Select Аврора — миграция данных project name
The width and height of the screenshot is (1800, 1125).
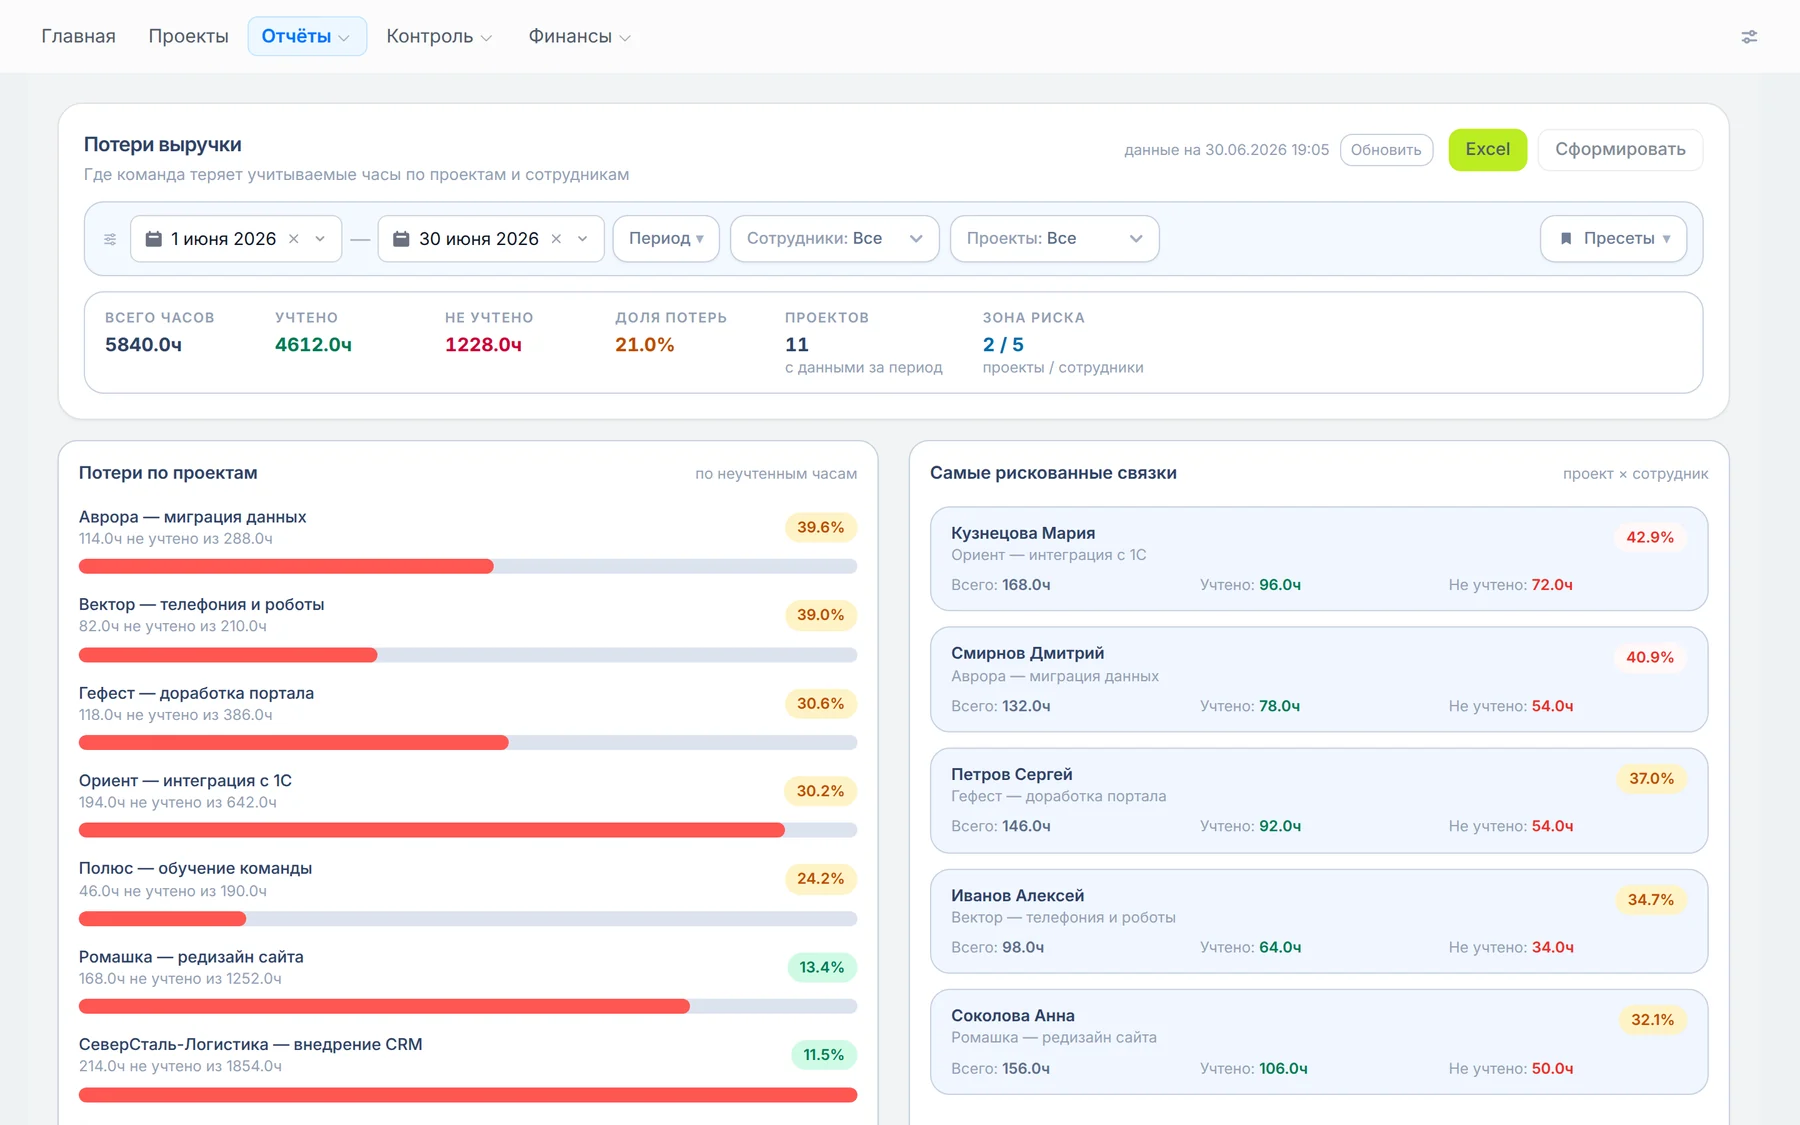pyautogui.click(x=193, y=517)
